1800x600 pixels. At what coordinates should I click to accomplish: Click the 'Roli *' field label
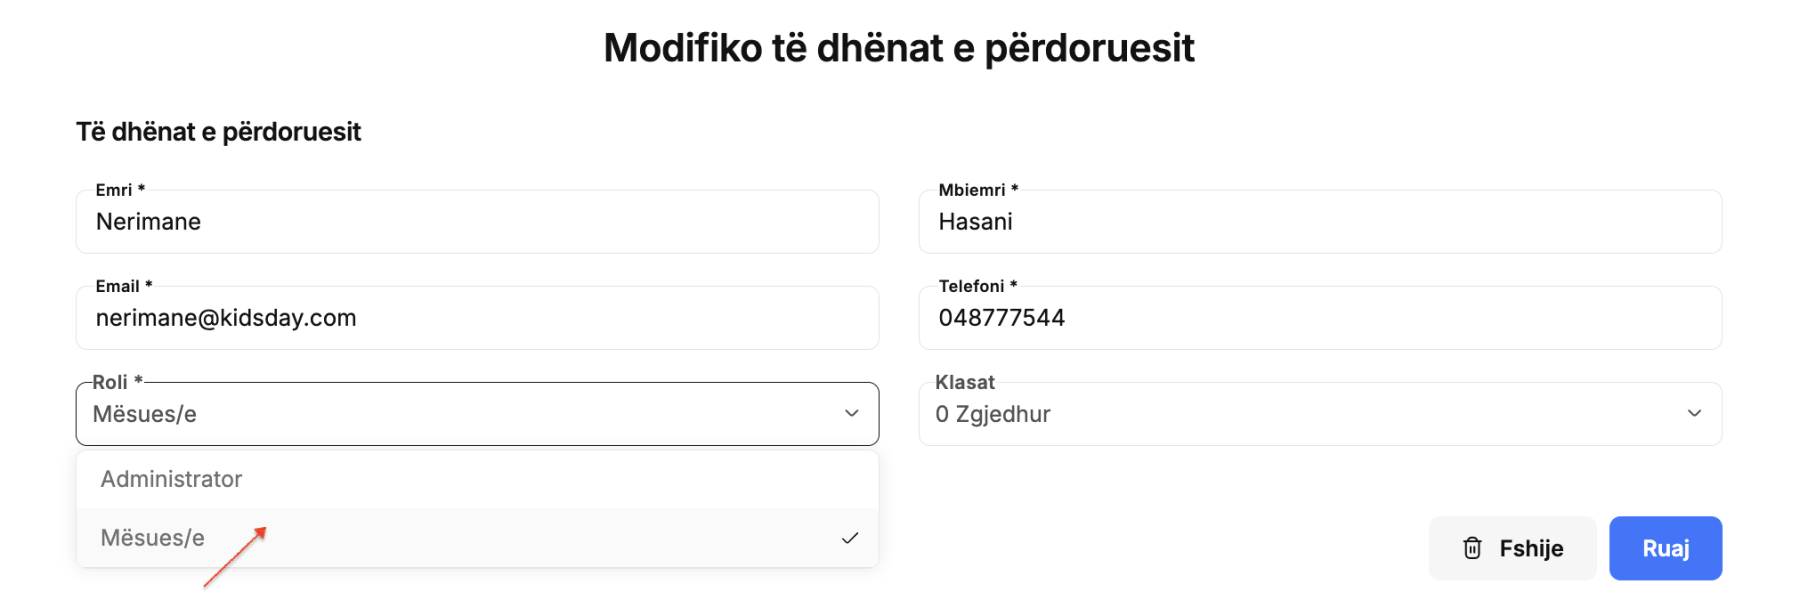click(x=118, y=382)
